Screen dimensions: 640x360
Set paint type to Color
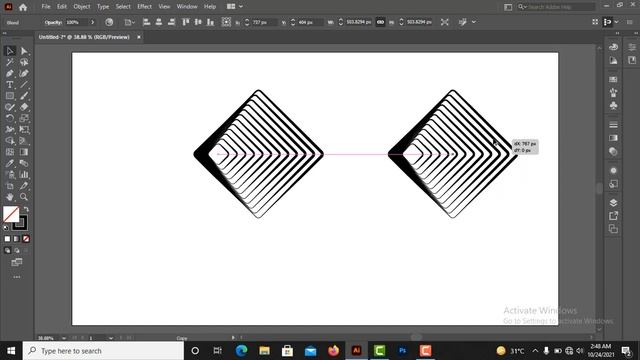7,239
